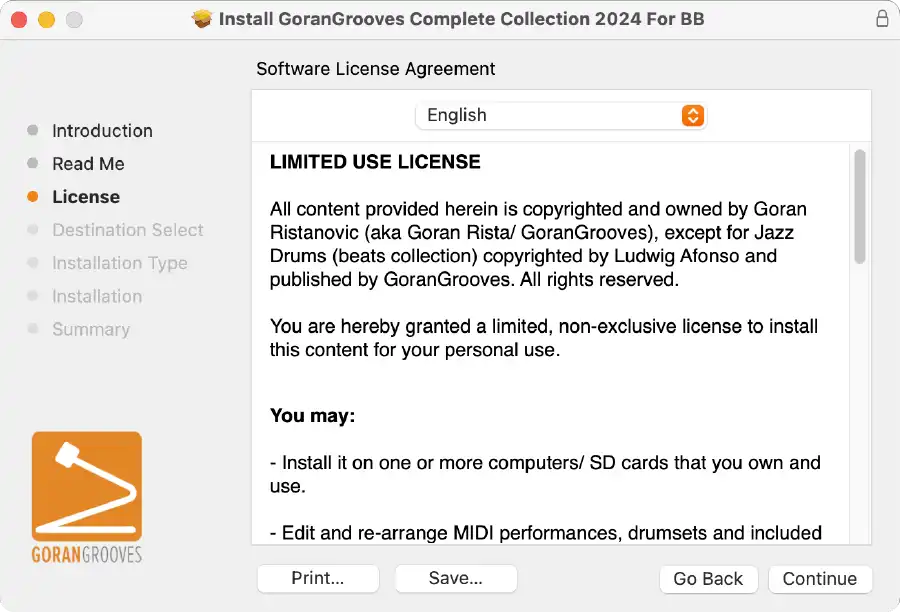Click the installer package icon in the title
Image resolution: width=900 pixels, height=612 pixels.
pos(202,19)
